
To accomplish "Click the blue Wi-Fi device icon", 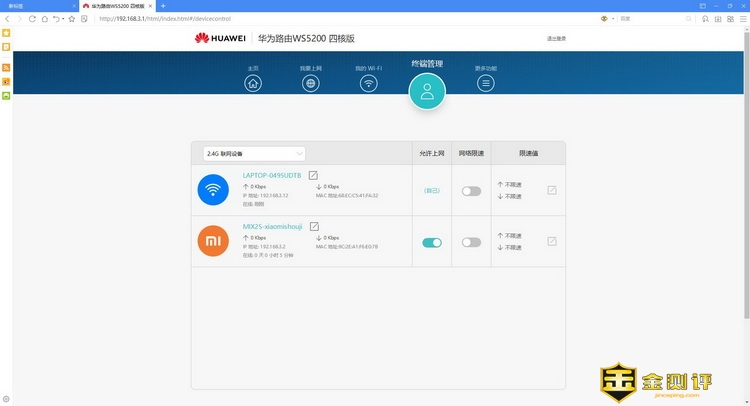I will (x=214, y=190).
